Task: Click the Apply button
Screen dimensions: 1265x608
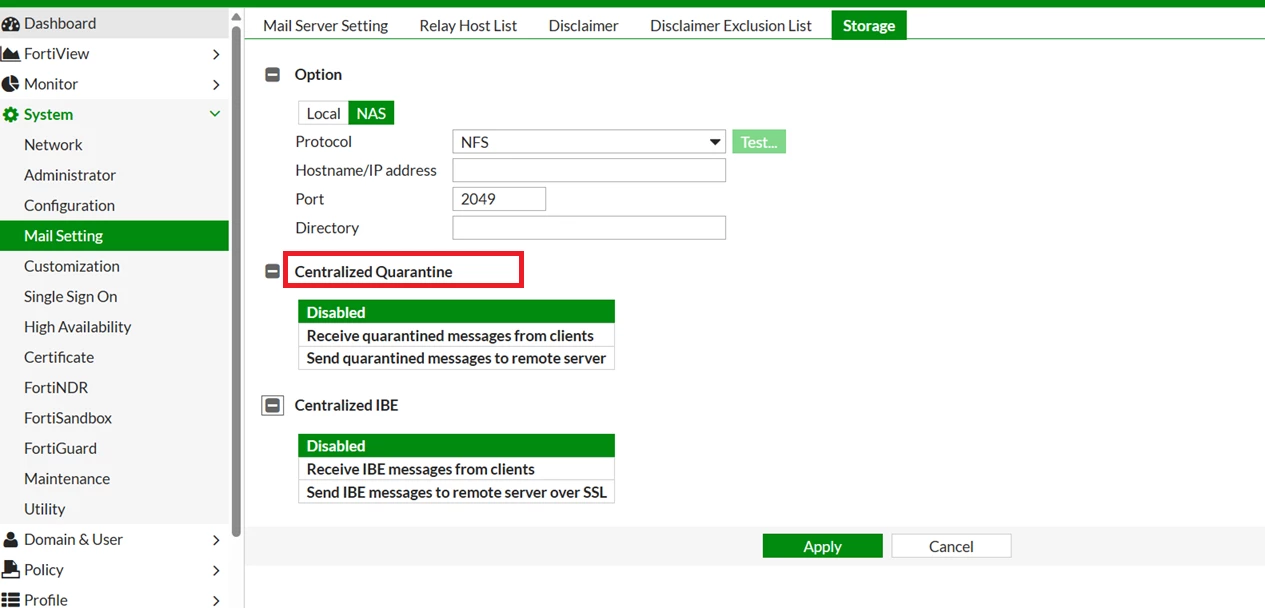Action: [x=822, y=546]
